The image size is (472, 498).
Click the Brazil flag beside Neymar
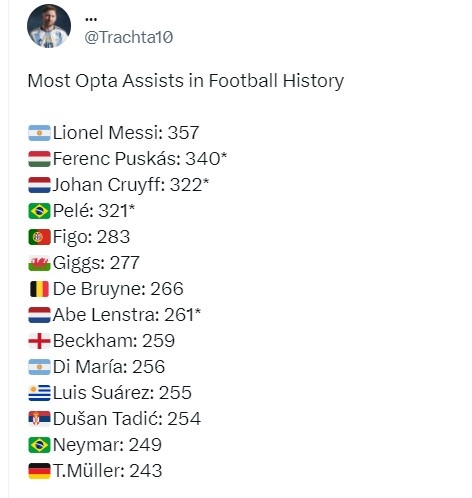click(39, 445)
